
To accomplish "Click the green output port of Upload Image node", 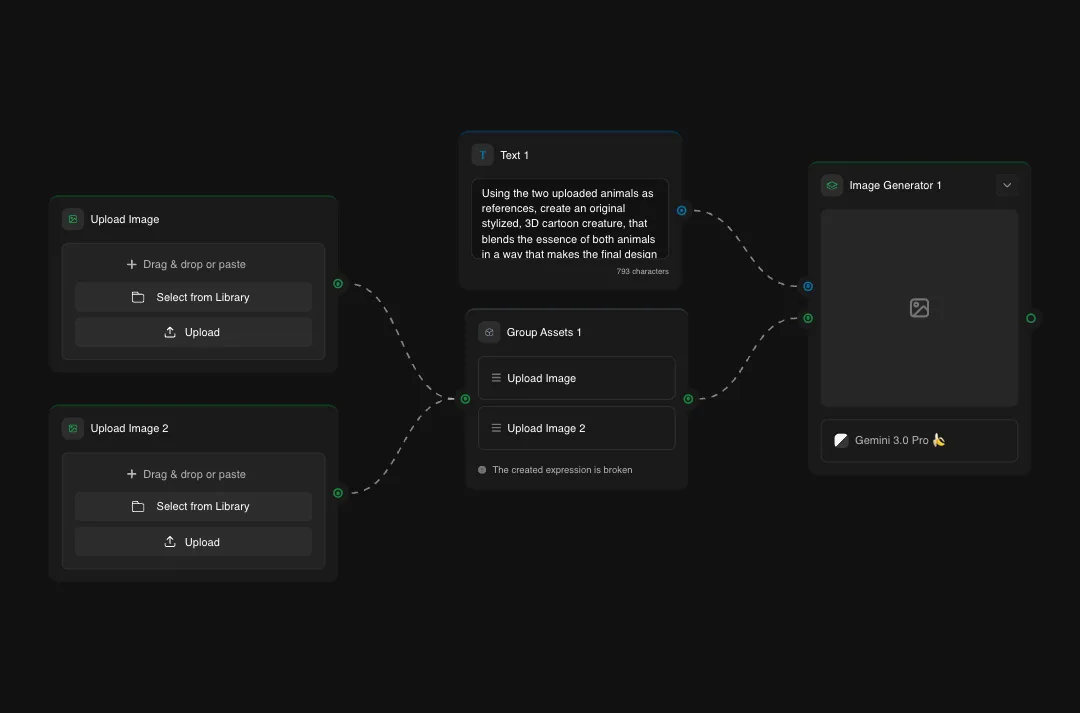I will pyautogui.click(x=338, y=284).
